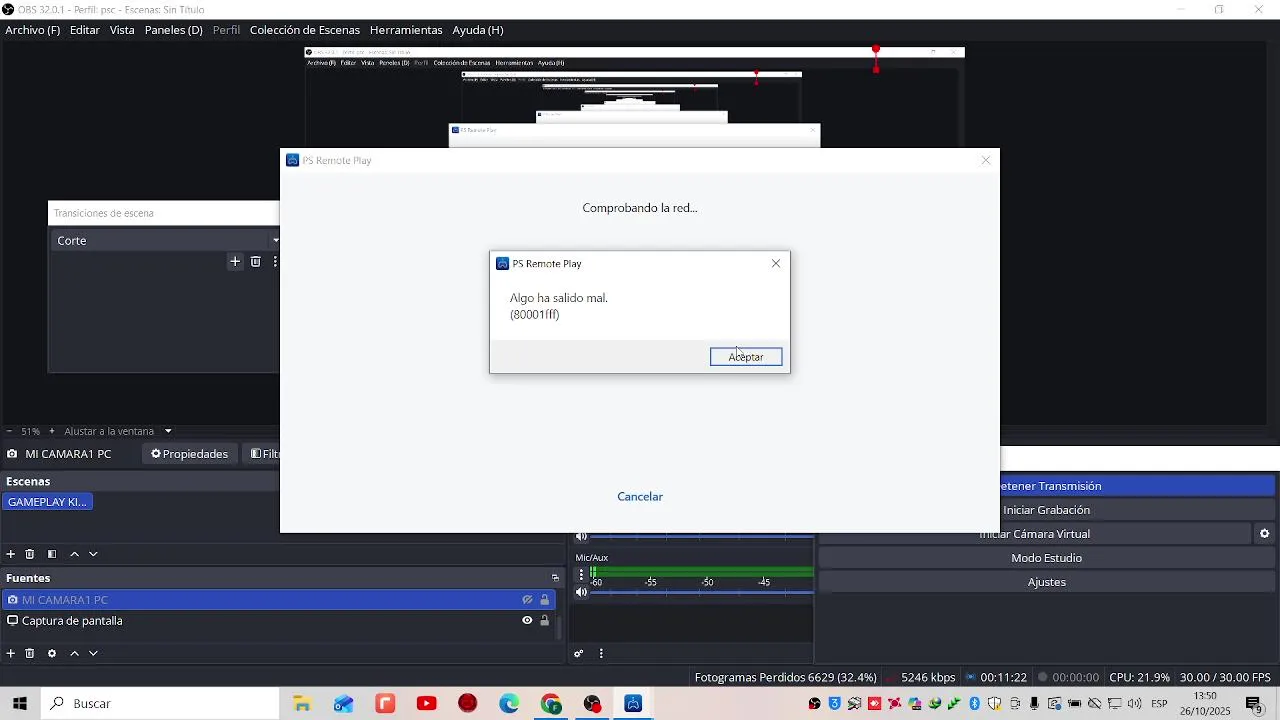
Task: Move scene down in Escenas toolbar
Action: pos(93,554)
